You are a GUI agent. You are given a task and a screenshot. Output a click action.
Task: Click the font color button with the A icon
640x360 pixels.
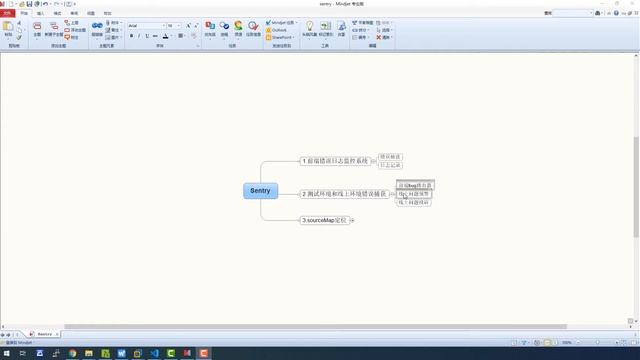(165, 36)
